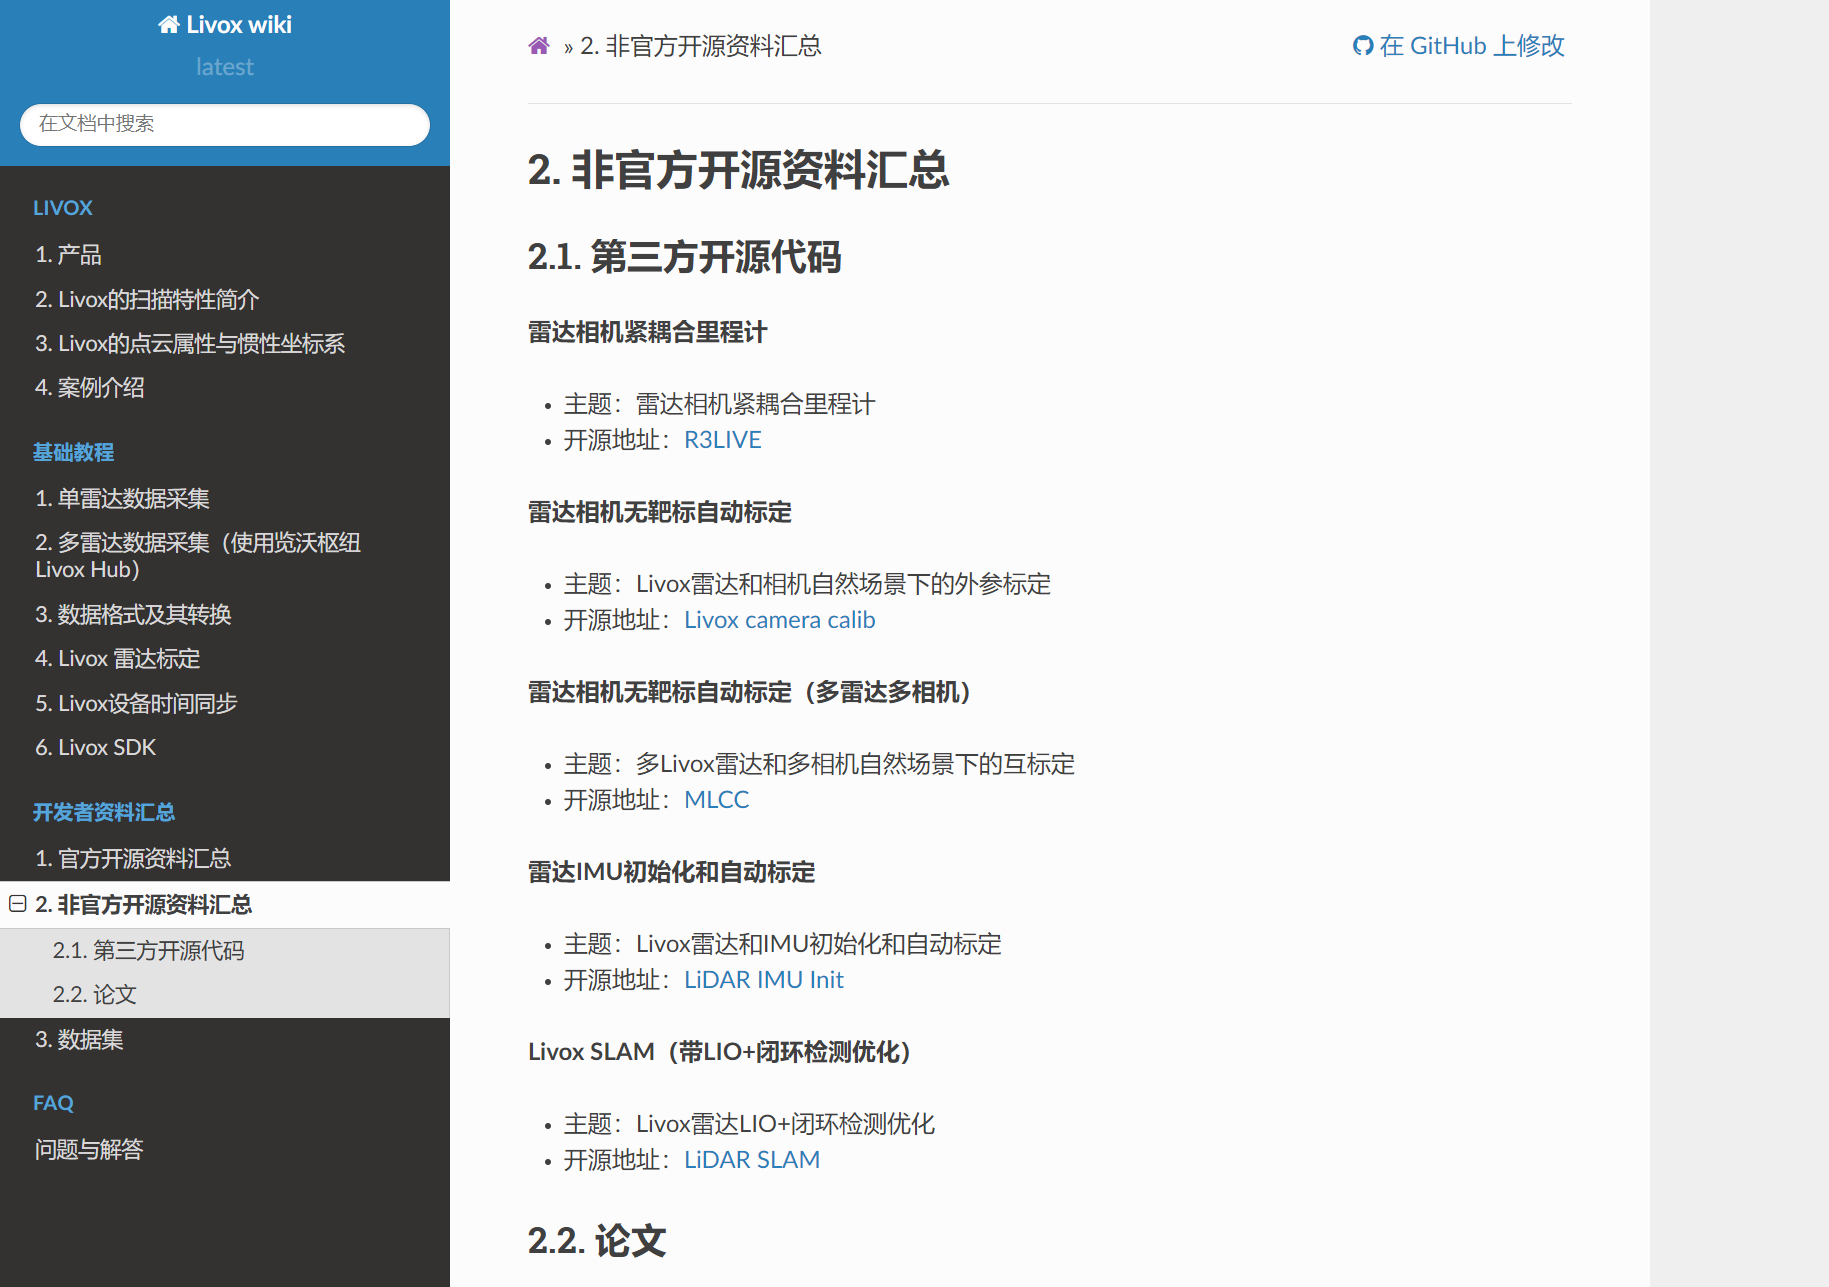Click the subheading 雷达相机无靶标自动标定
The width and height of the screenshot is (1829, 1287).
[x=660, y=512]
